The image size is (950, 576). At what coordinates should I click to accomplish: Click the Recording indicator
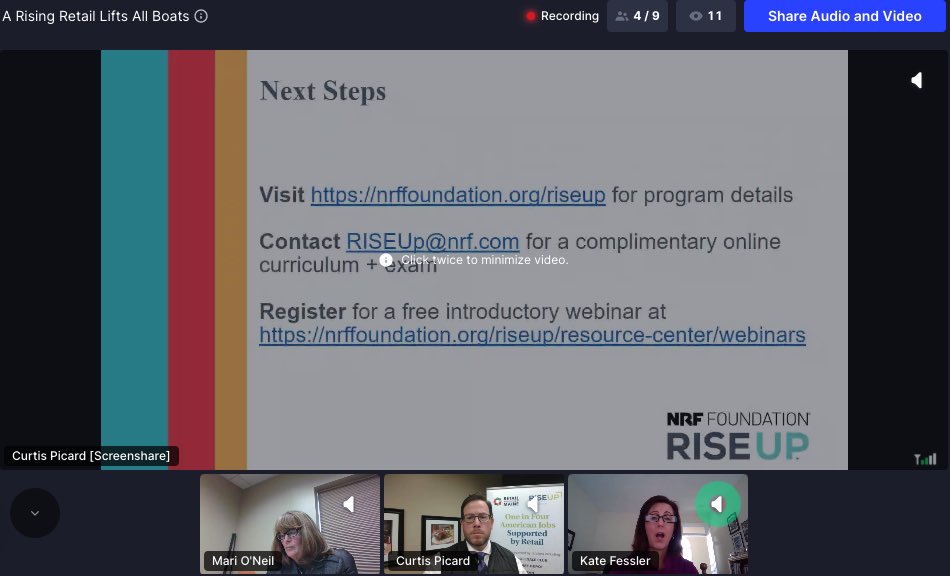pos(562,16)
